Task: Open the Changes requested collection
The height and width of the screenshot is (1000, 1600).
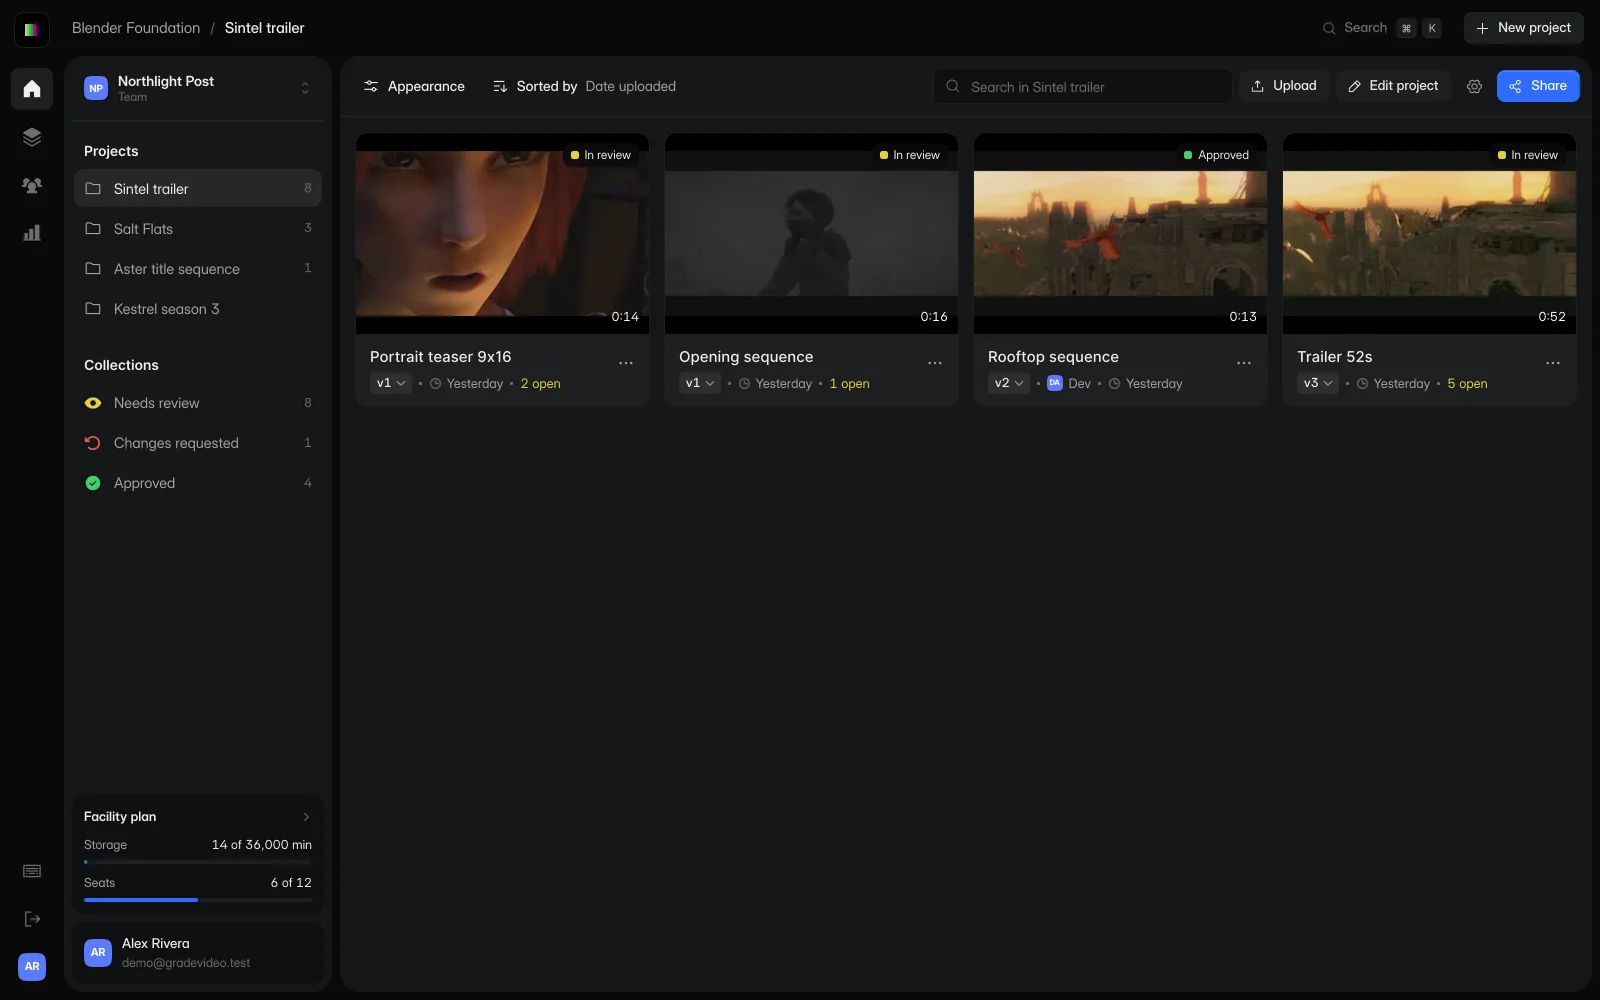Action: click(198, 443)
